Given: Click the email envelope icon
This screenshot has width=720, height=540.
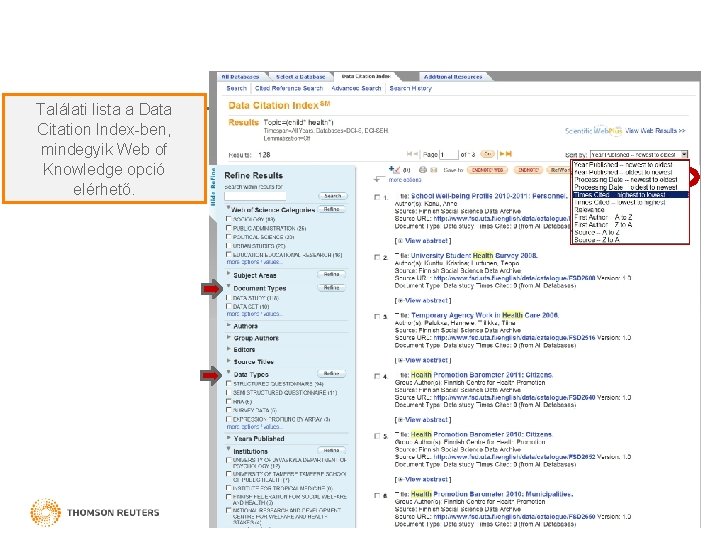Looking at the screenshot, I should click(x=433, y=170).
